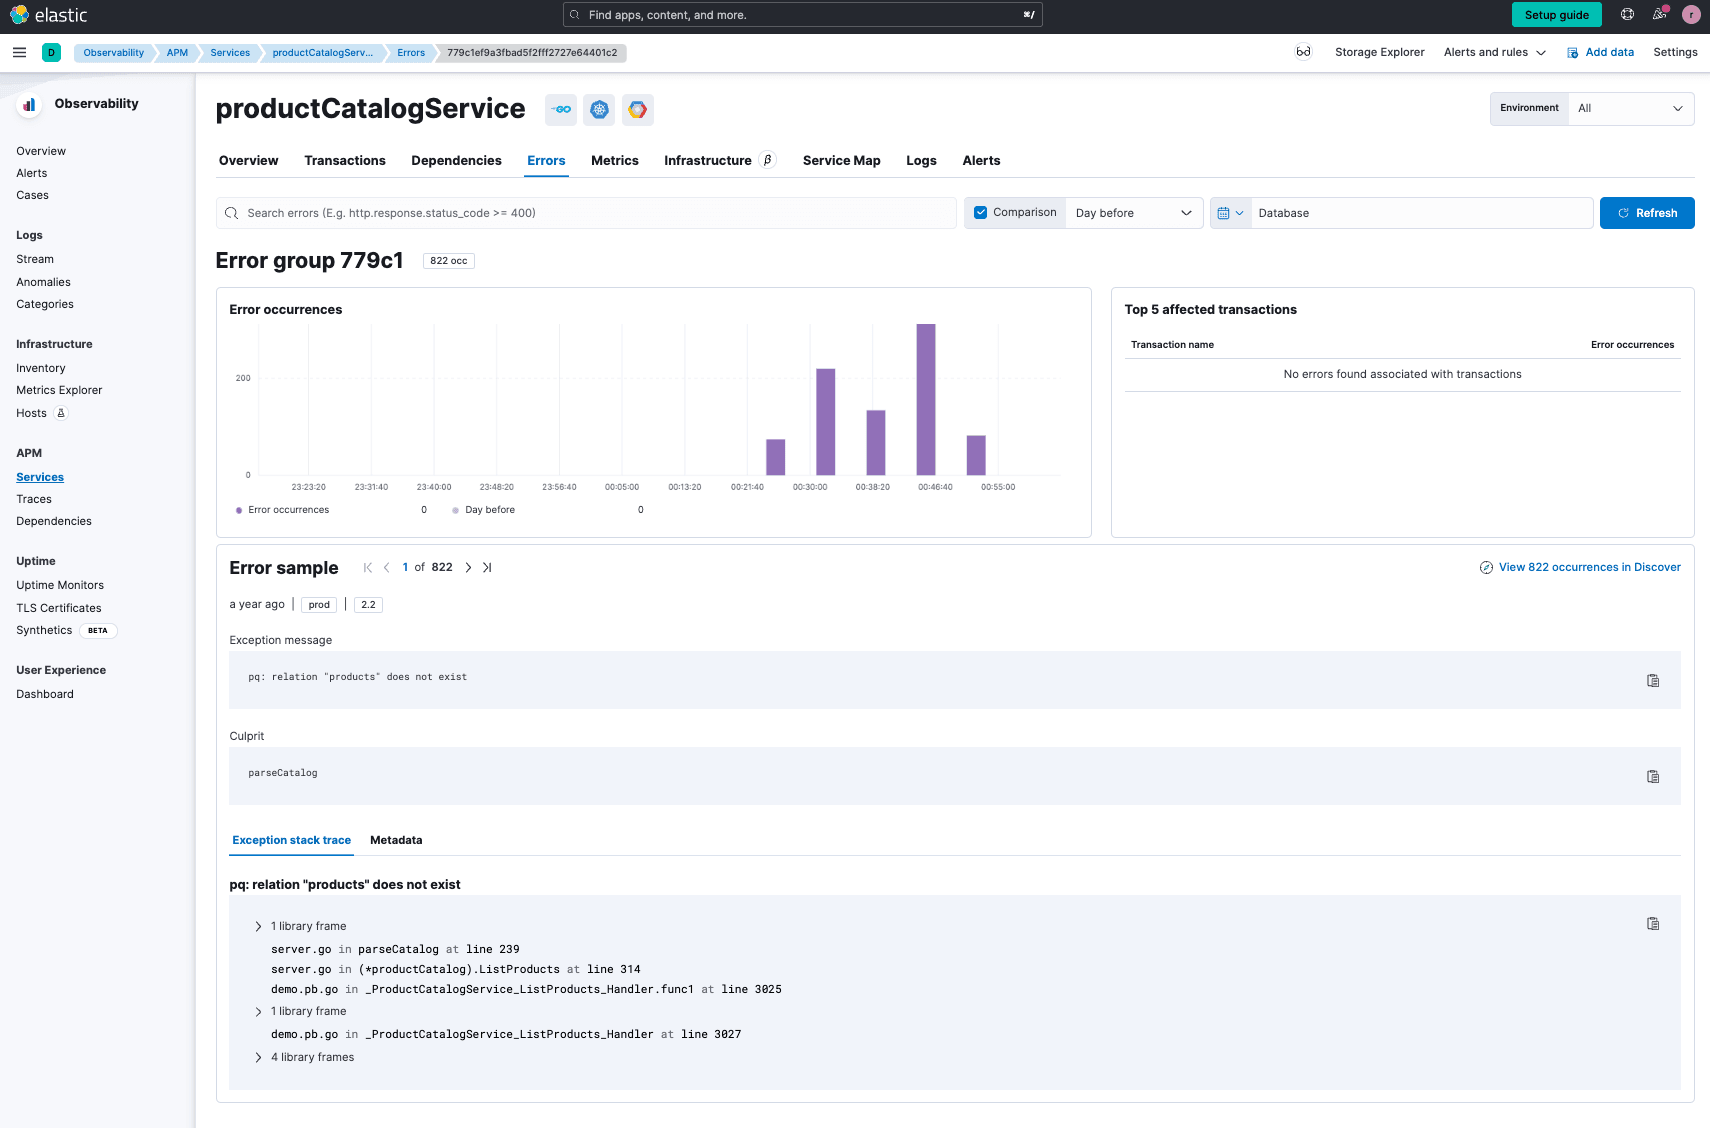
Task: Click the Search errors input field
Action: coord(590,213)
